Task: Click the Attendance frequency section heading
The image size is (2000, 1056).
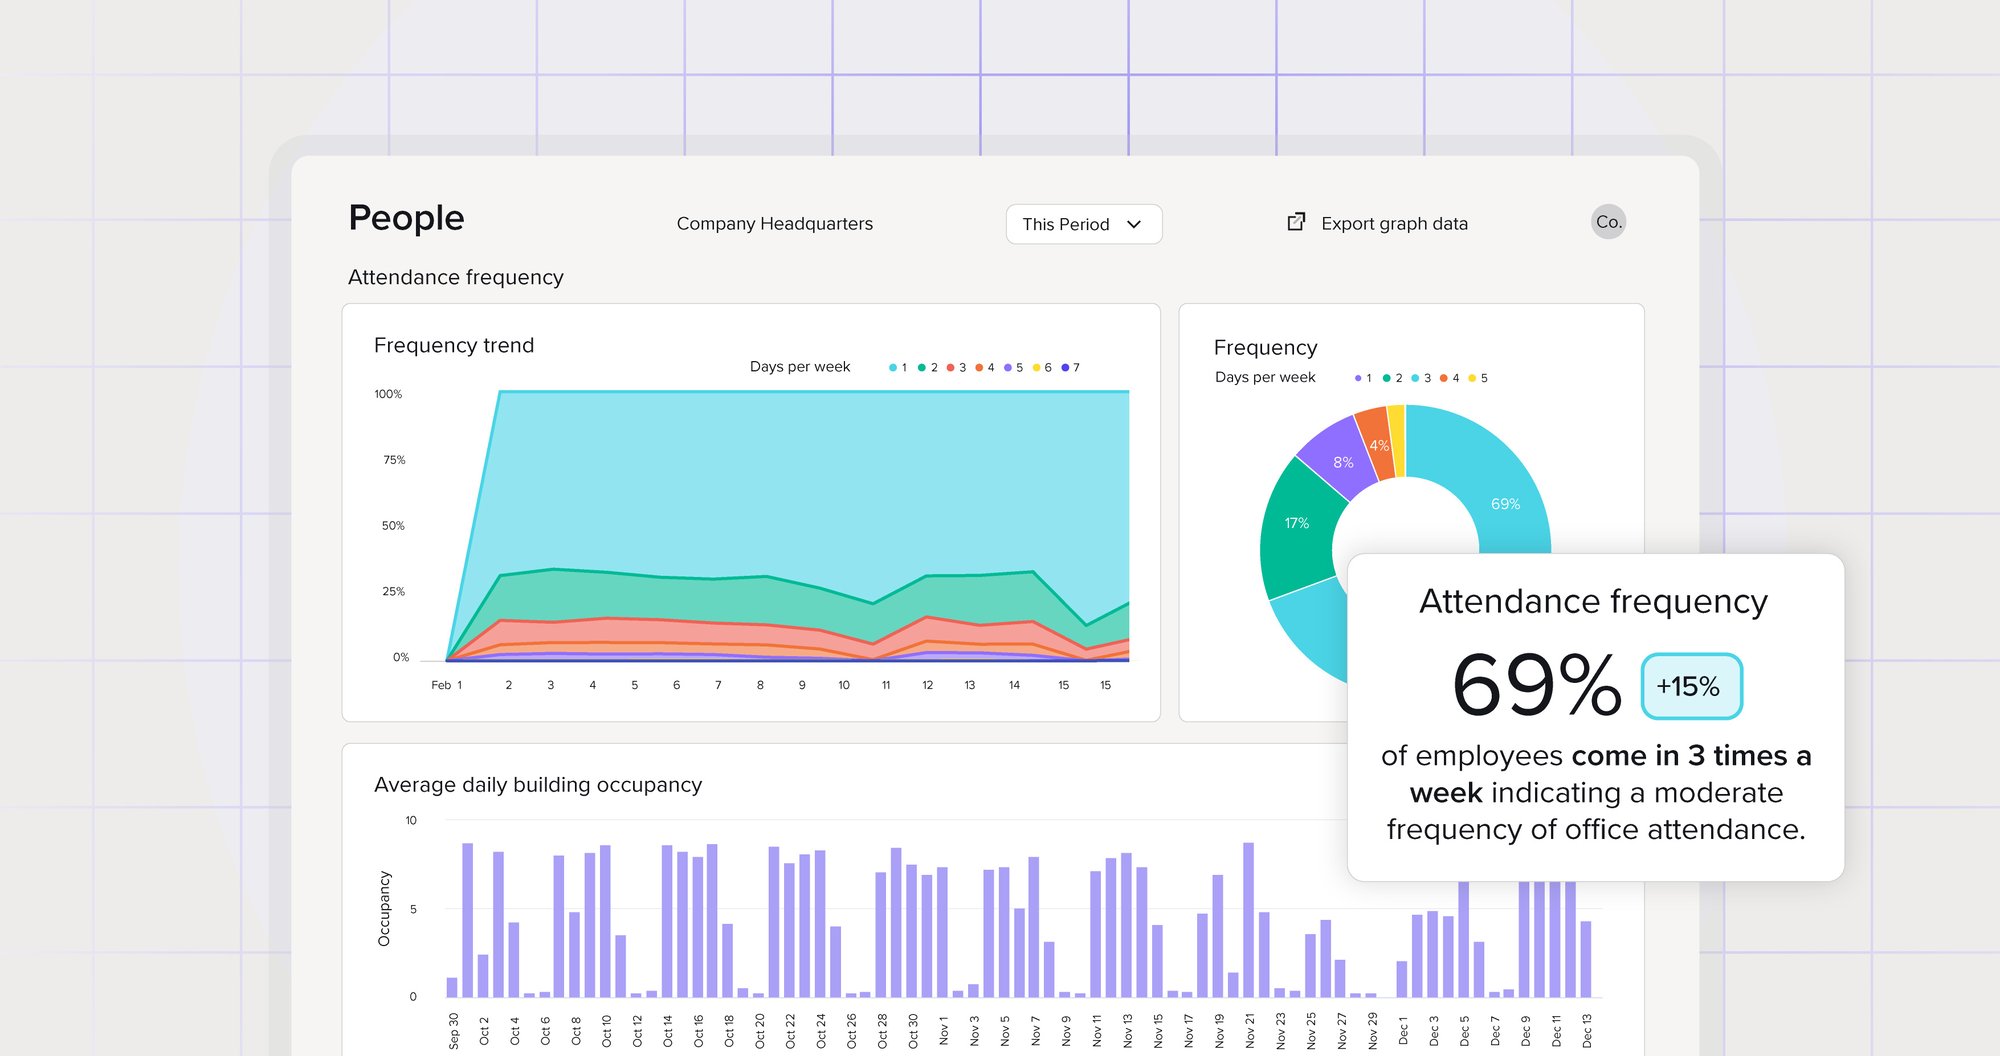Action: tap(455, 277)
